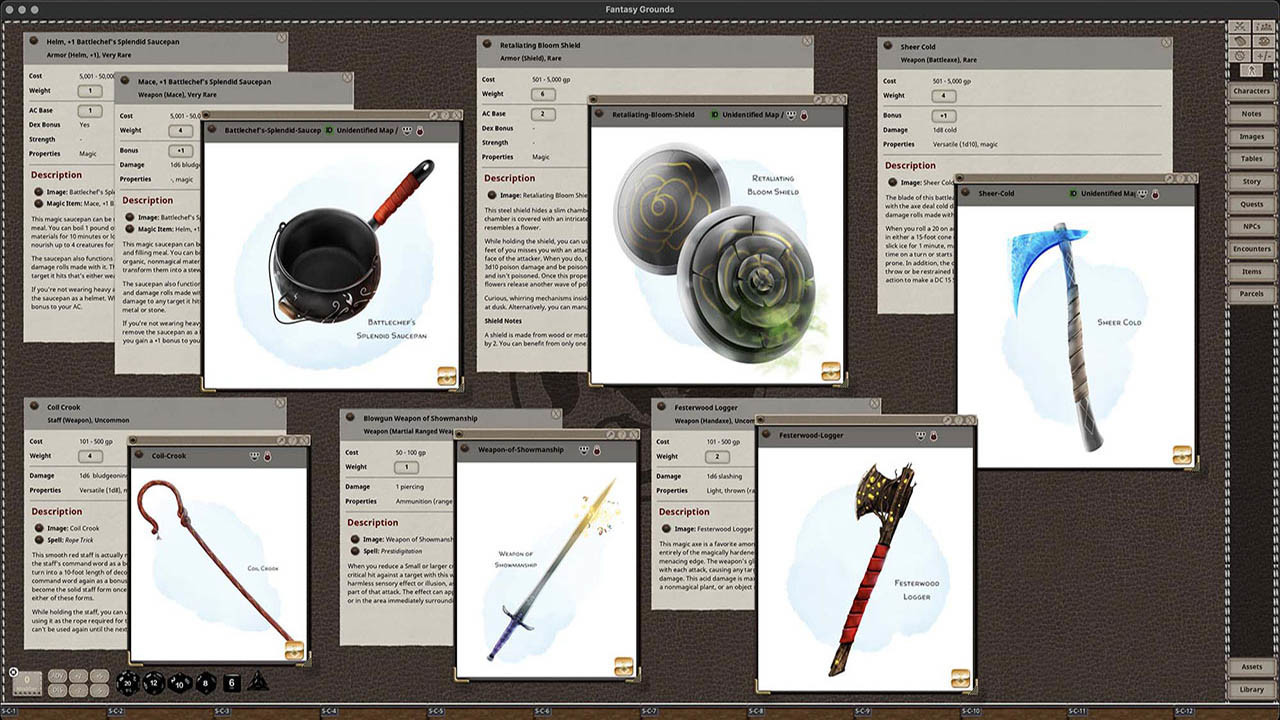1280x720 pixels.
Task: Collapse the sidebar using the up arrow
Action: [x=1251, y=70]
